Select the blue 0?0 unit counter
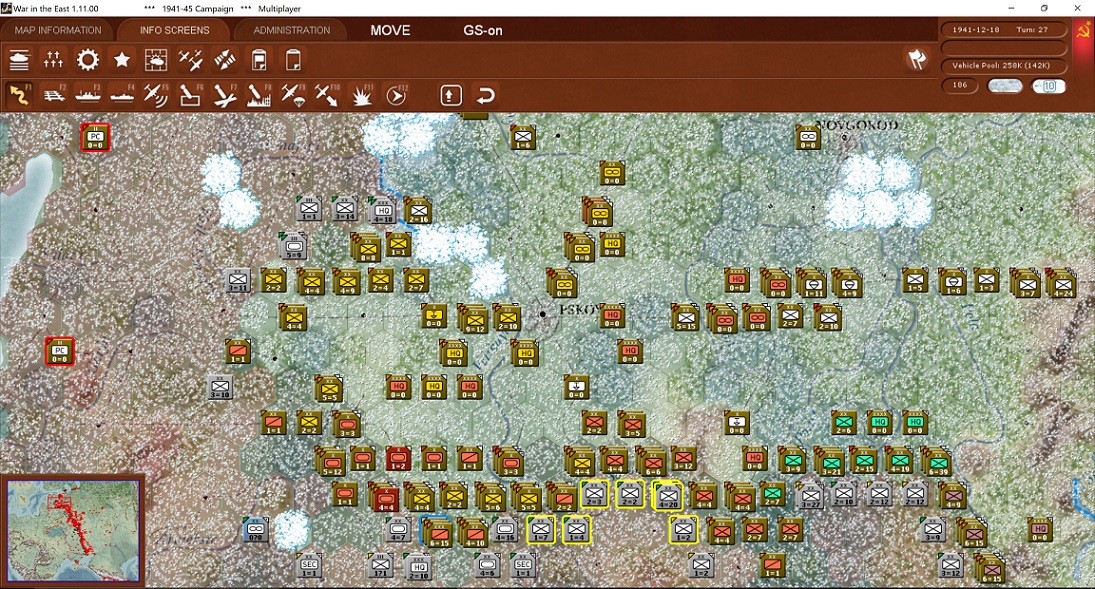 [256, 530]
